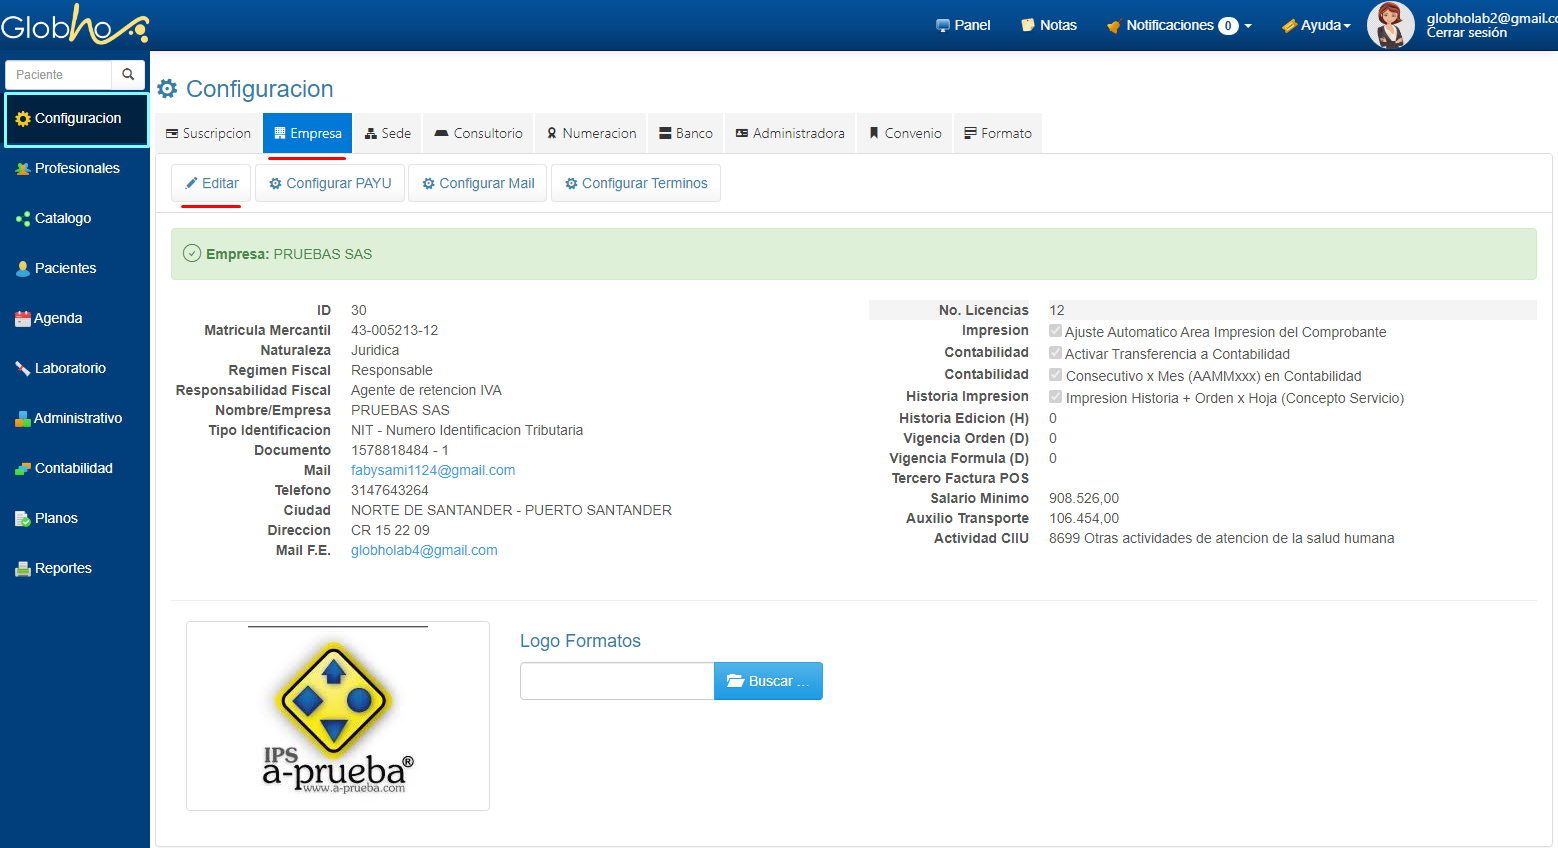Click the fabysami1124@gmail.com email link
Viewport: 1558px width, 848px height.
[433, 470]
